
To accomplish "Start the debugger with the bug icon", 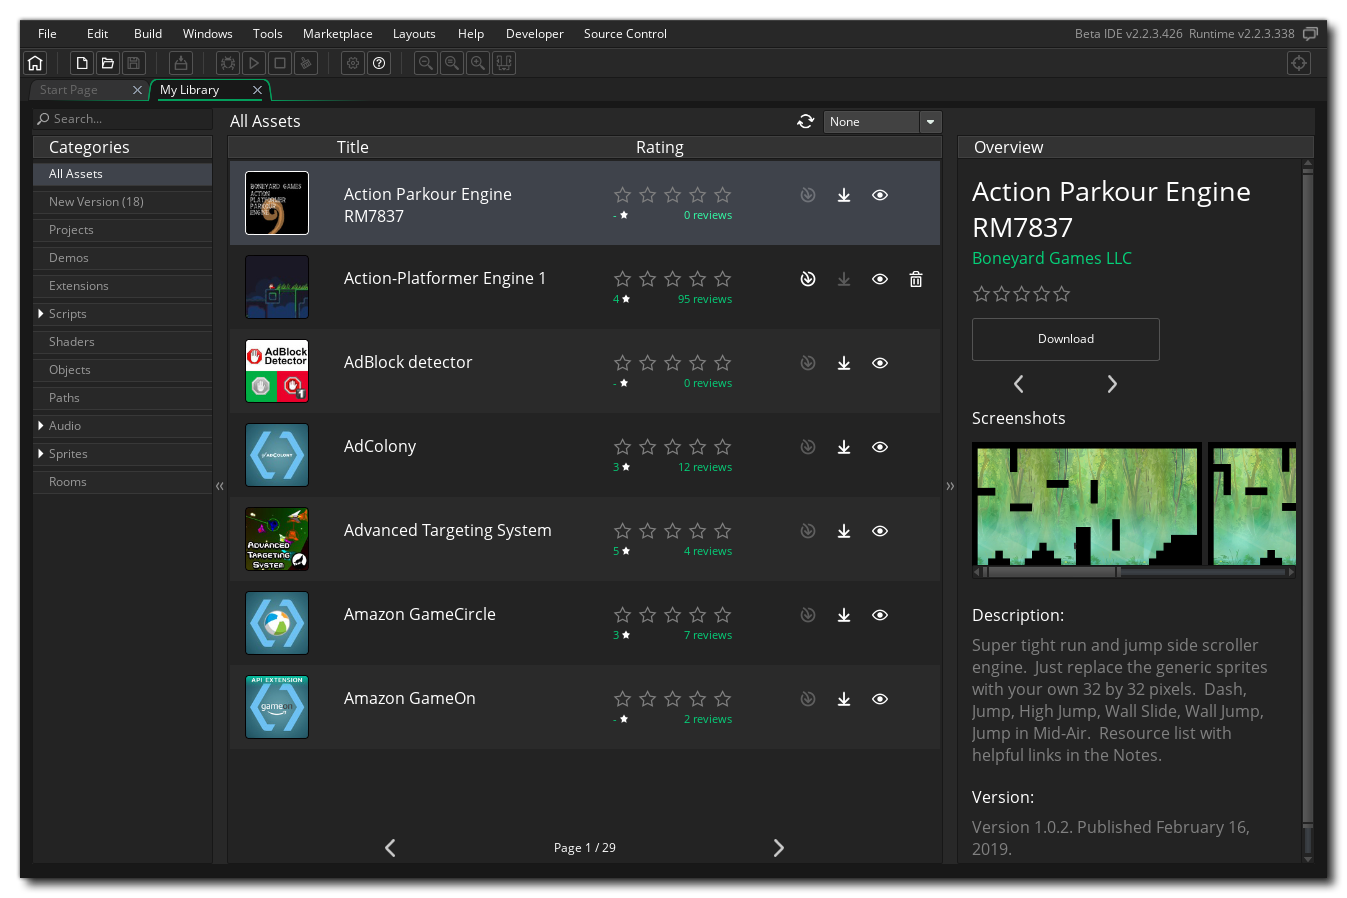I will [228, 63].
